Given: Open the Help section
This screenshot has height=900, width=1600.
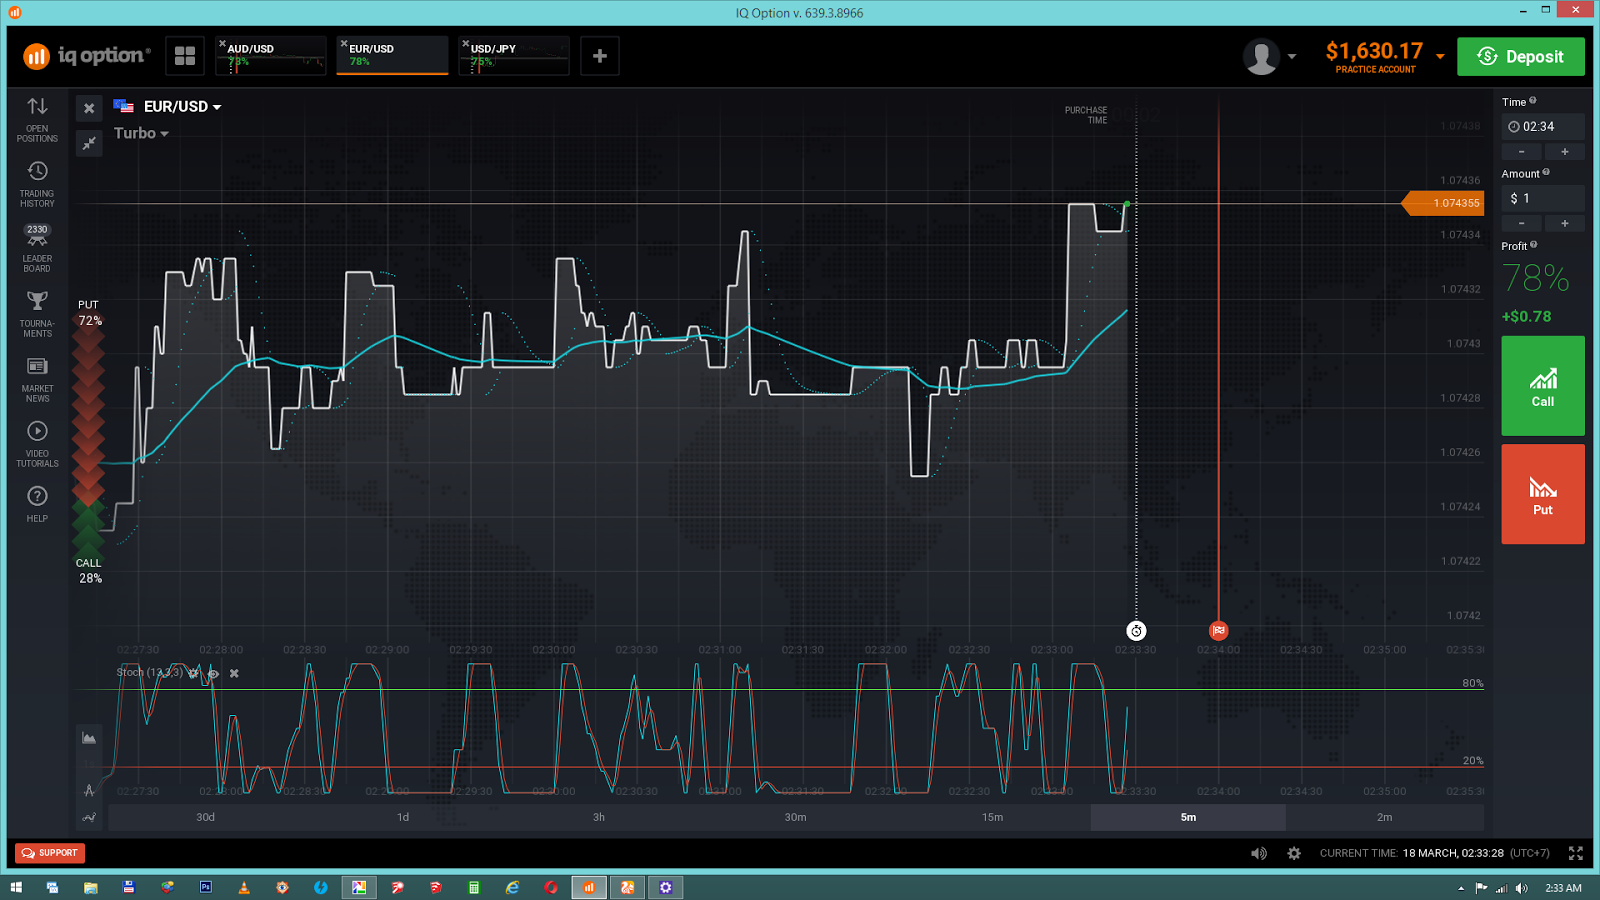Looking at the screenshot, I should click(x=37, y=502).
